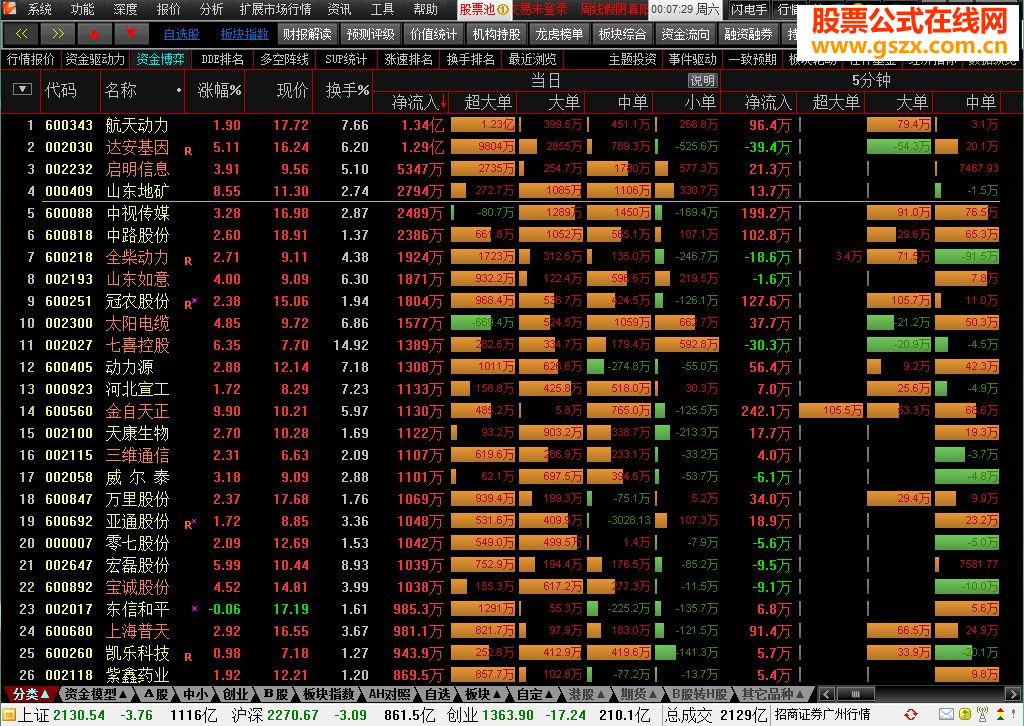Click the dot marker beside 名称 header
This screenshot has width=1024, height=726.
178,90
